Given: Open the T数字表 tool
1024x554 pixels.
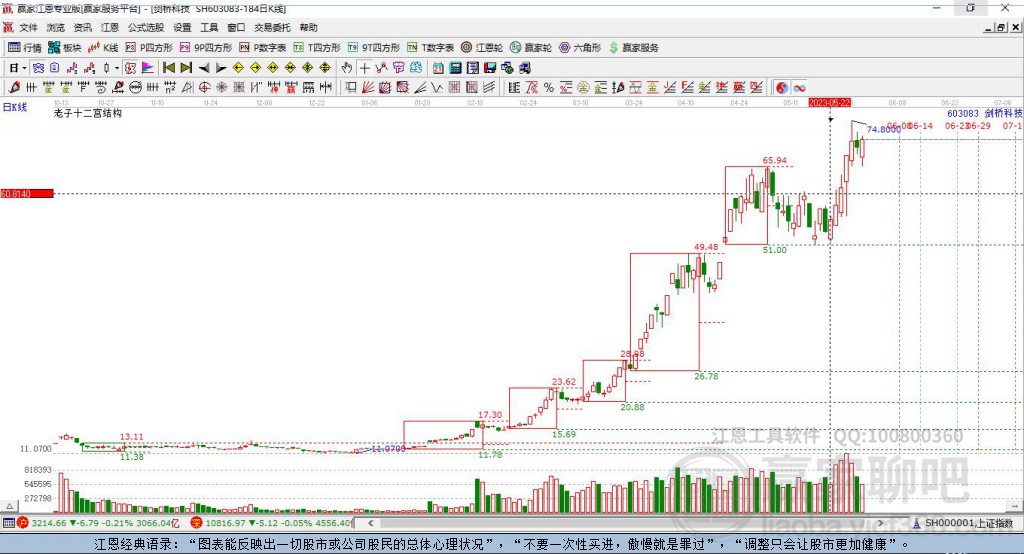Looking at the screenshot, I should (x=430, y=48).
